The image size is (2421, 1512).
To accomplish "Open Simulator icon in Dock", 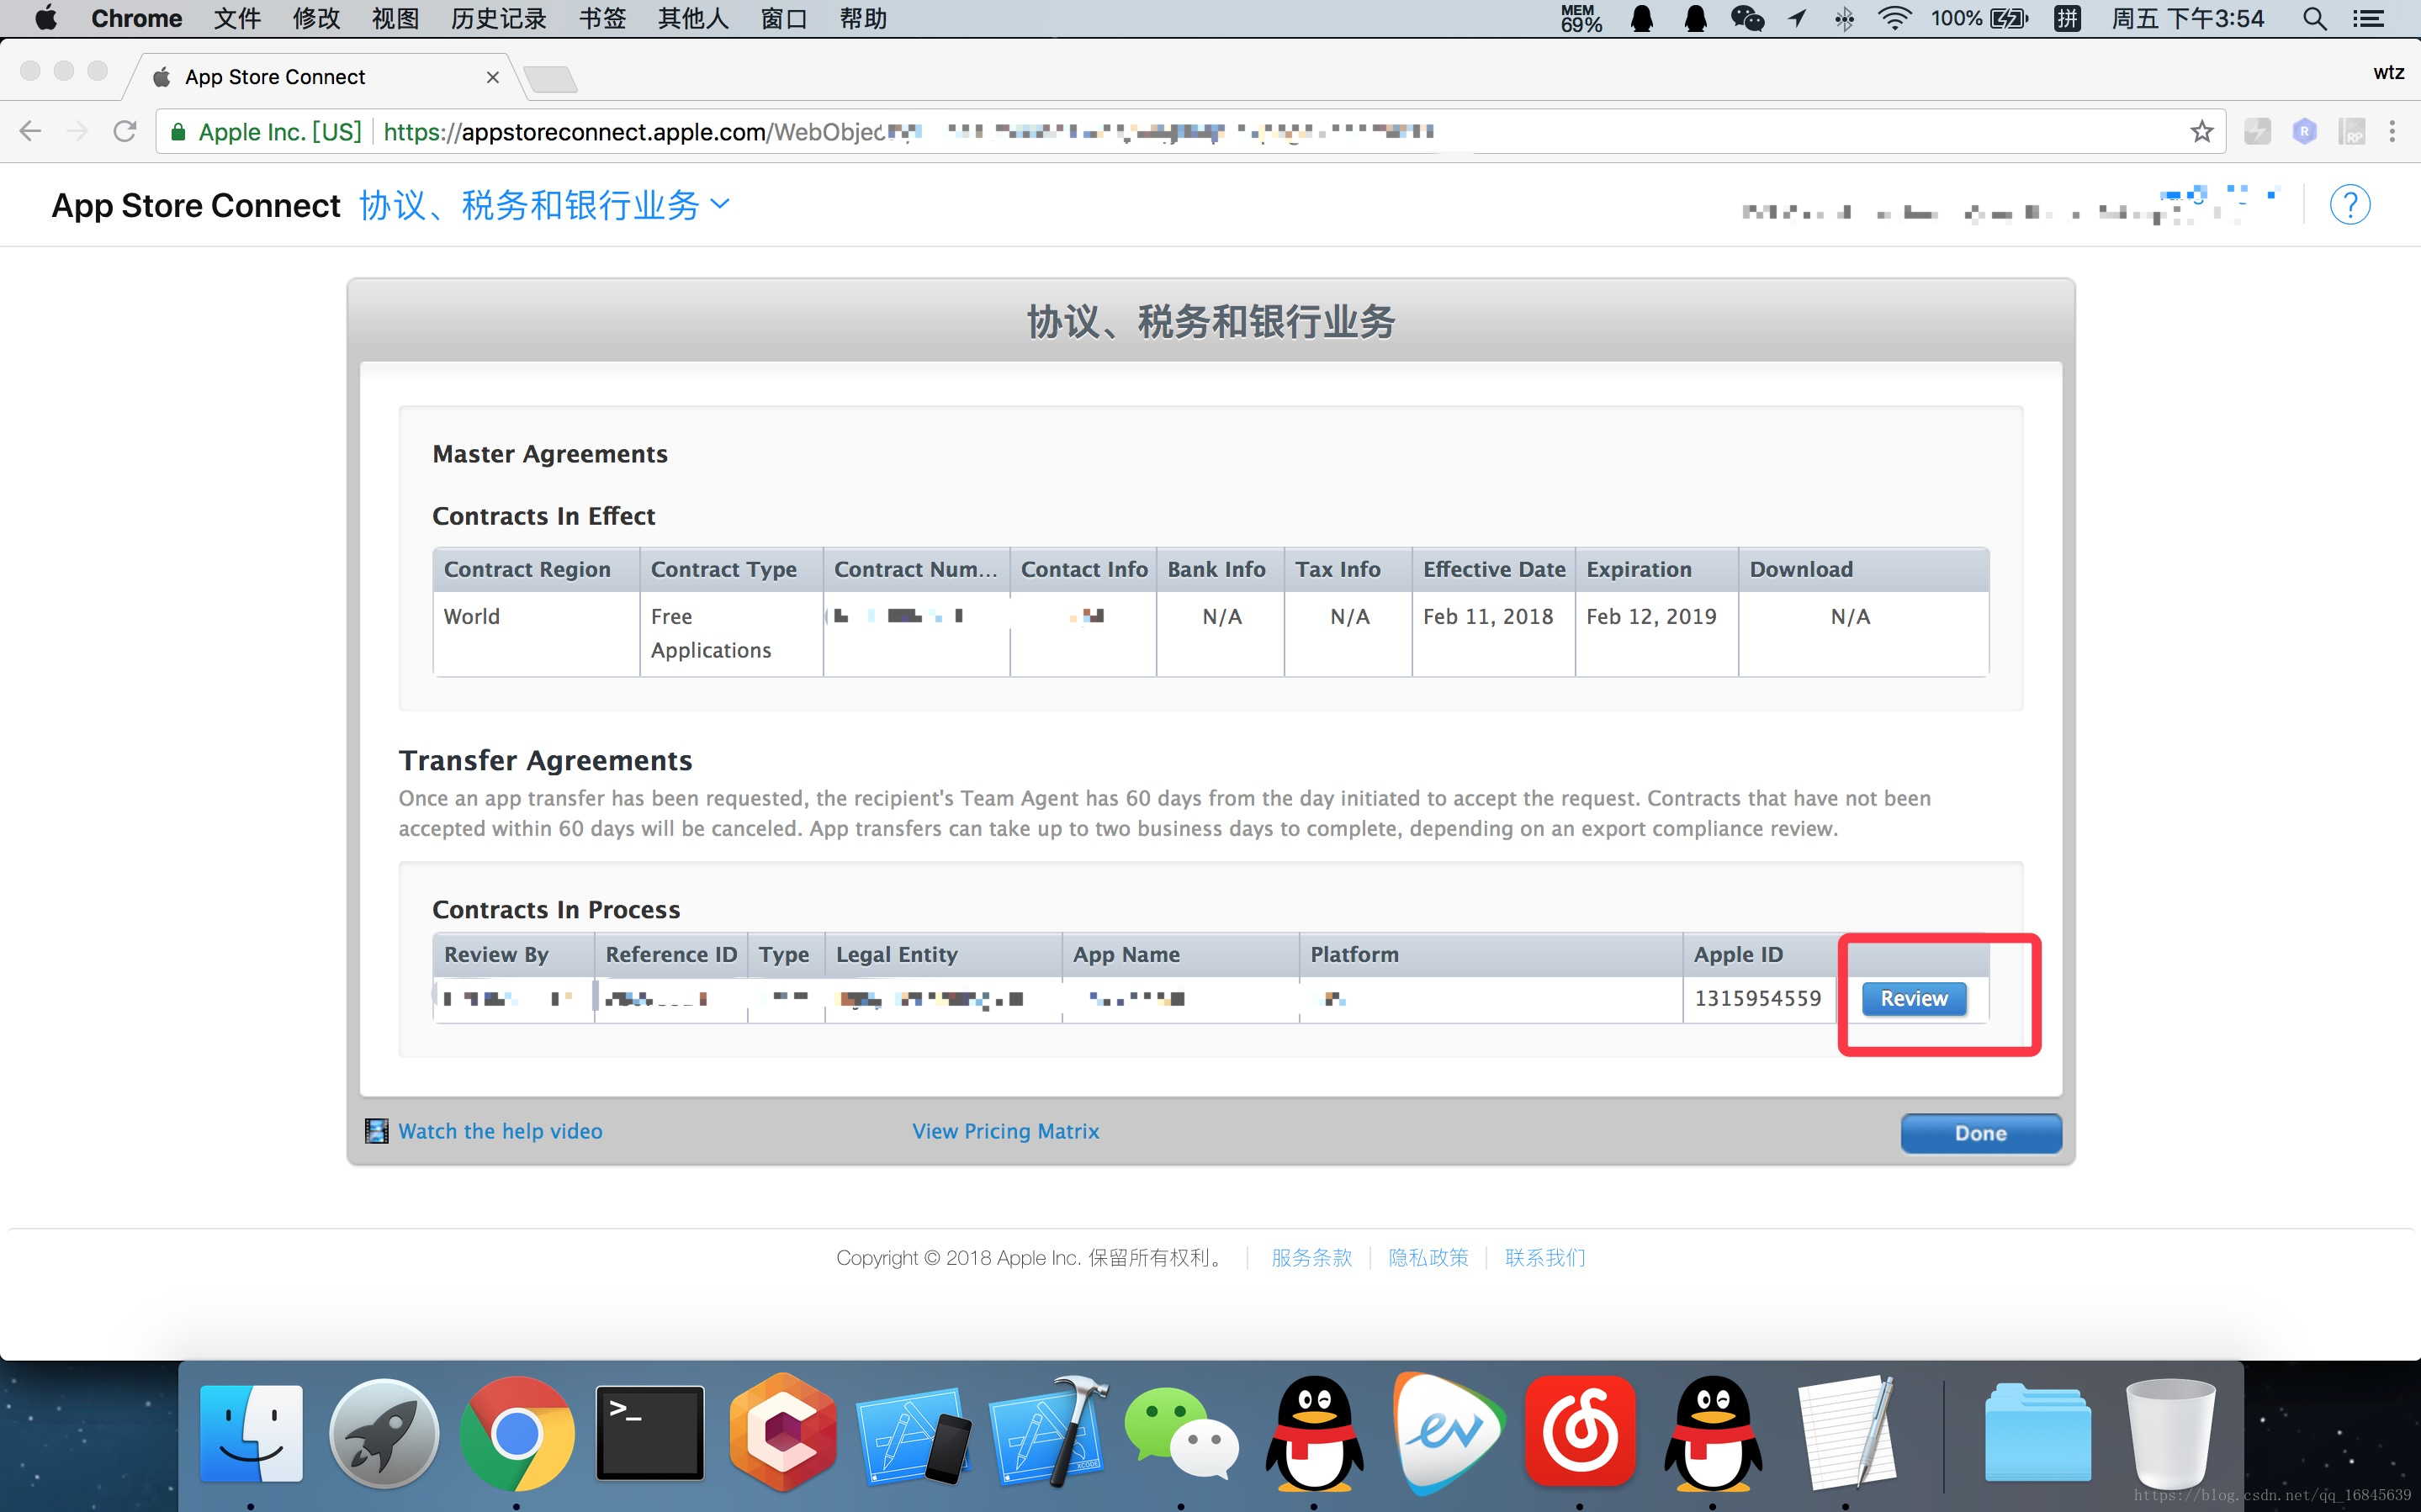I will 914,1435.
